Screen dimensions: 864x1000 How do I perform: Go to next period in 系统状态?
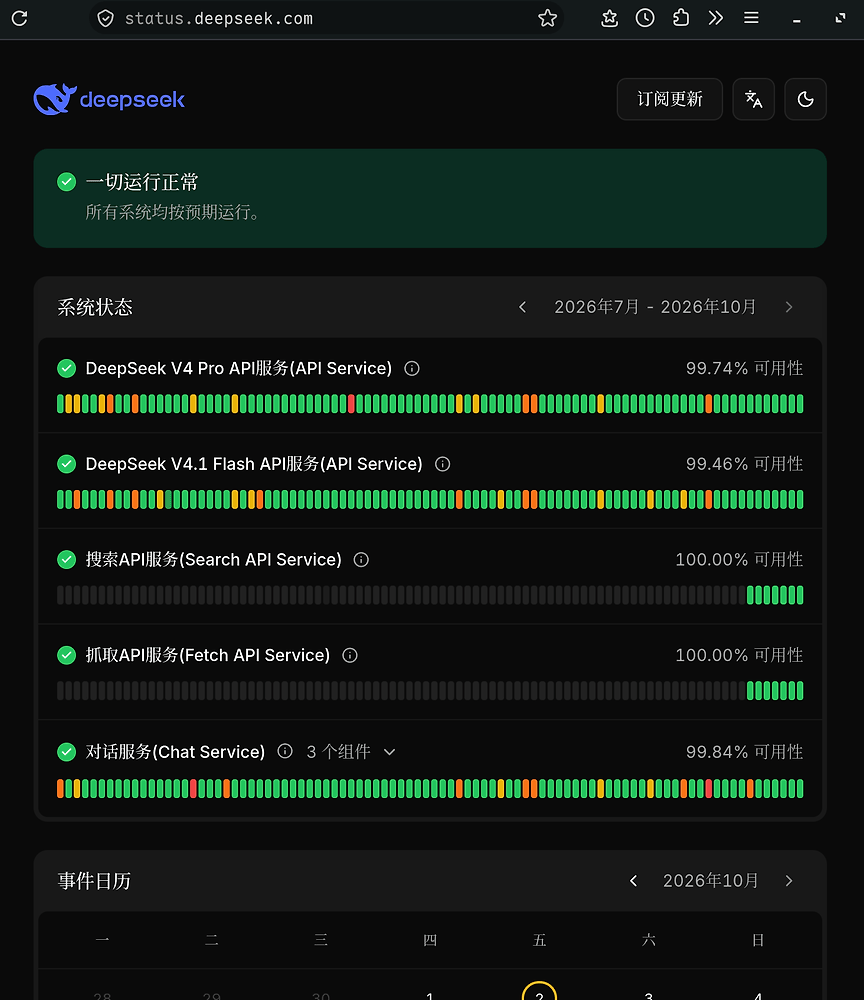789,307
